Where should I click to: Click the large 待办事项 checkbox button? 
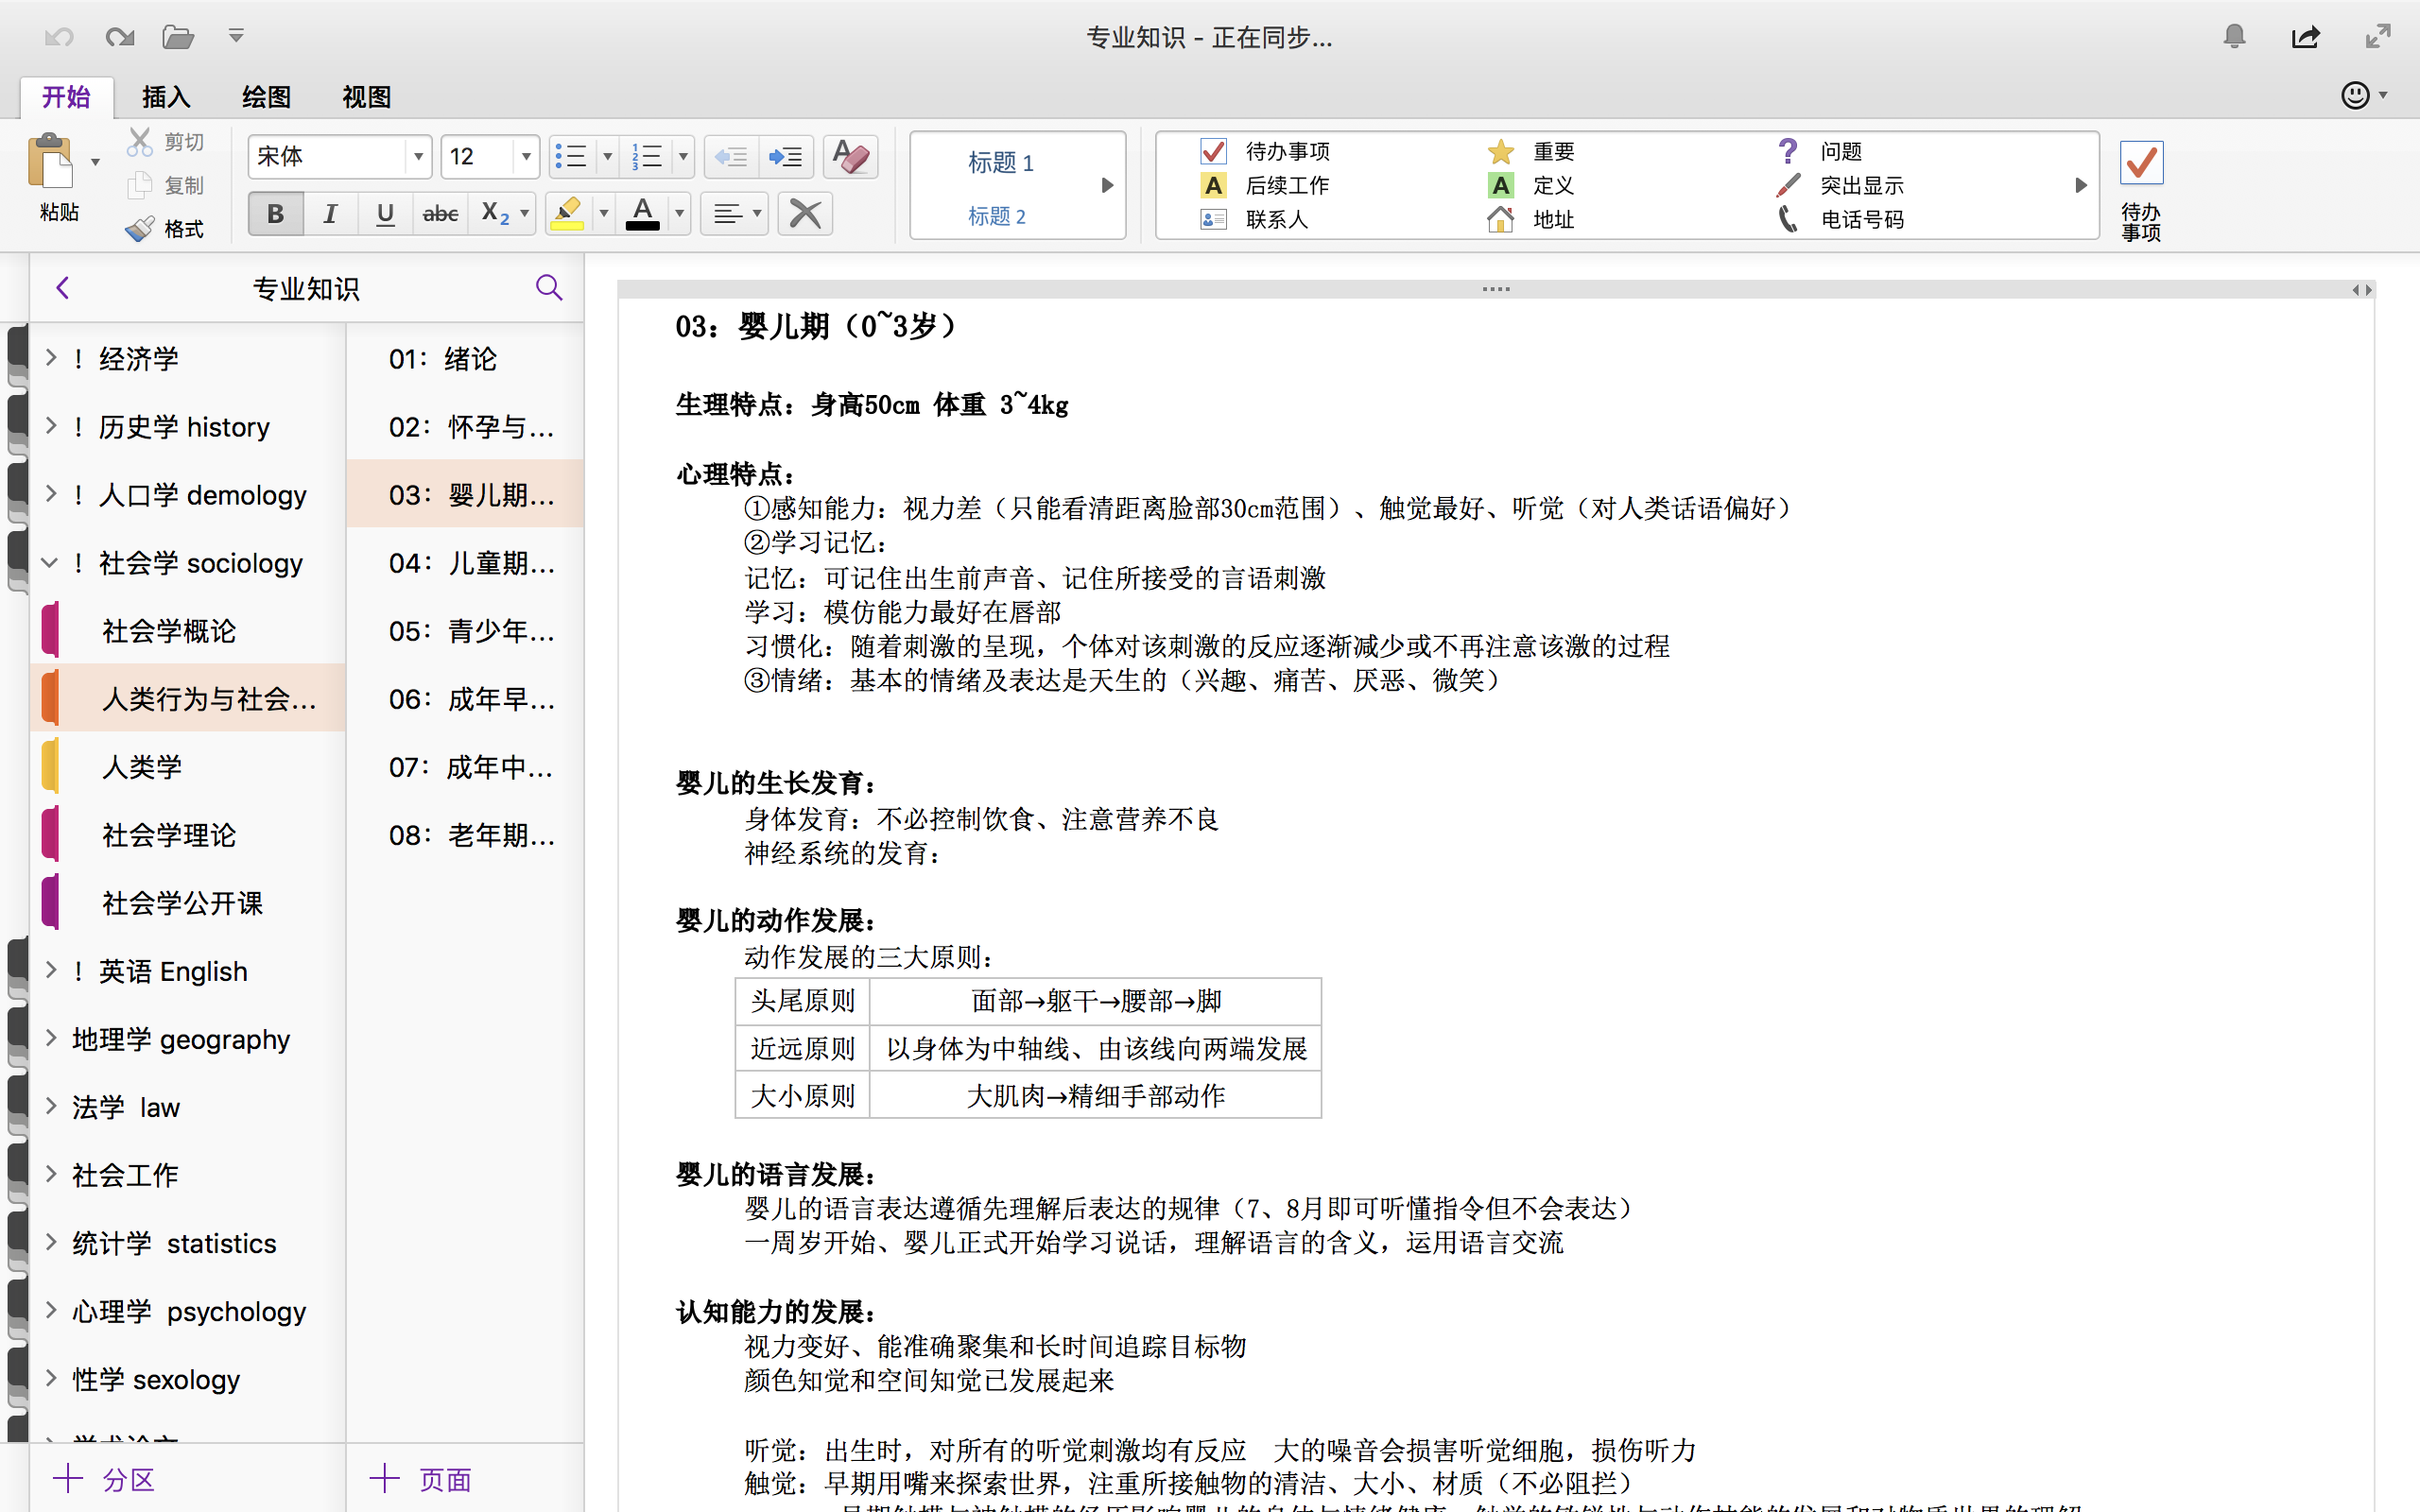(x=2141, y=164)
